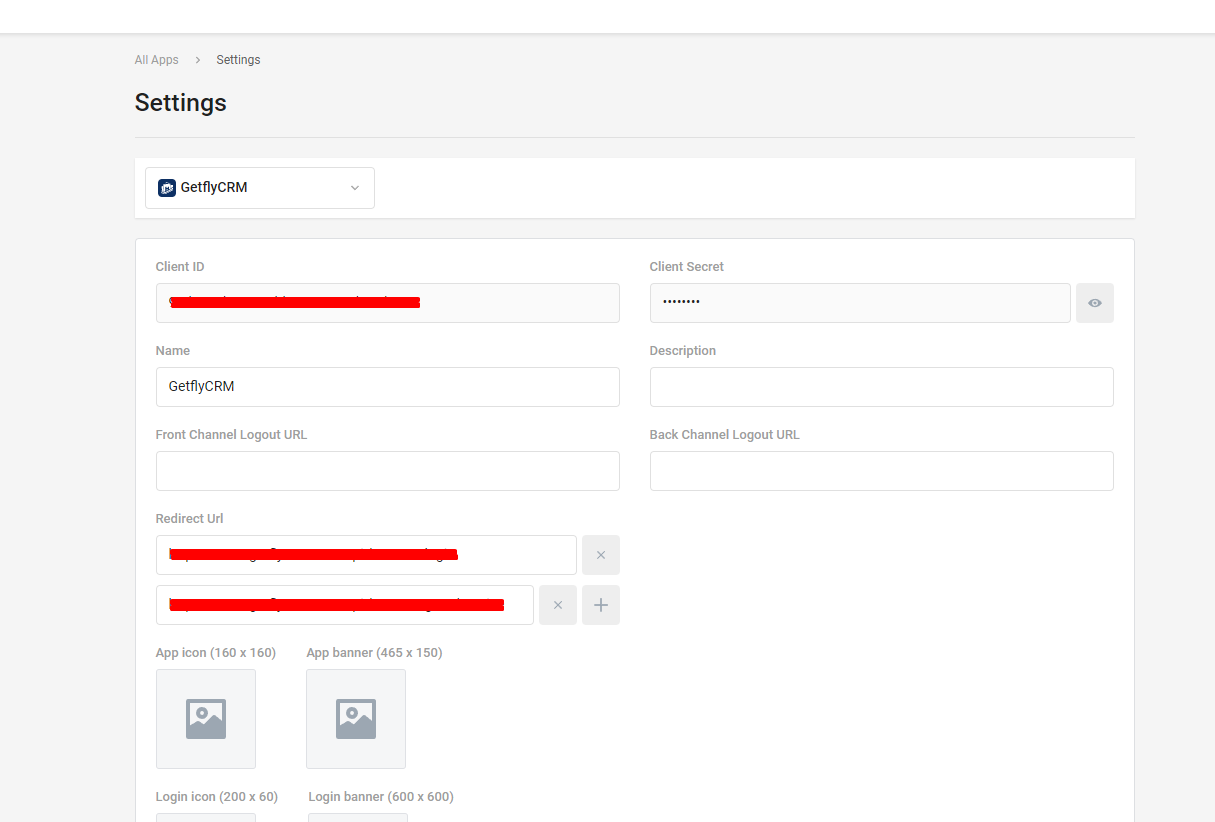Select the Front Channel Logout URL input
The width and height of the screenshot is (1215, 822).
387,471
